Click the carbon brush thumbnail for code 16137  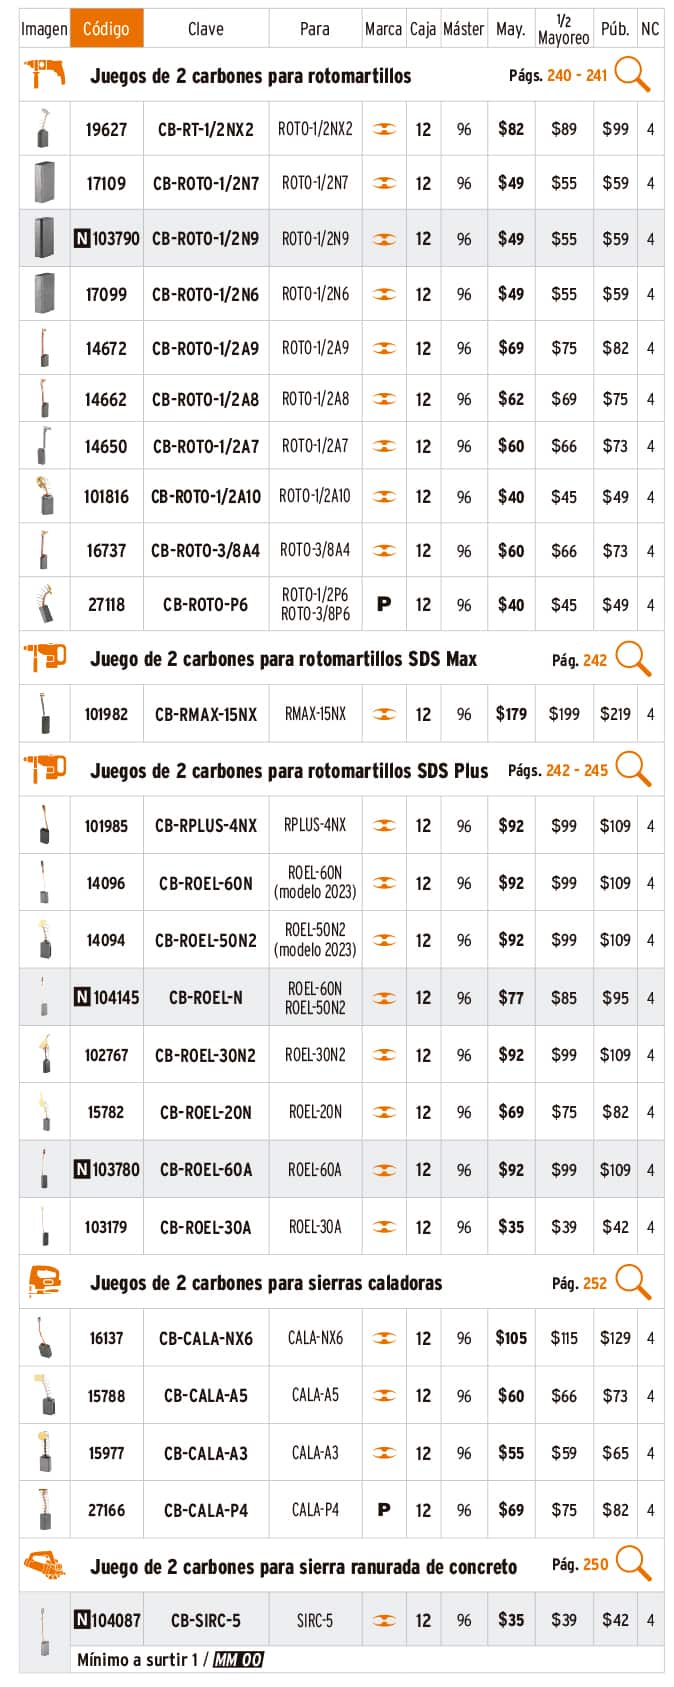44,1338
